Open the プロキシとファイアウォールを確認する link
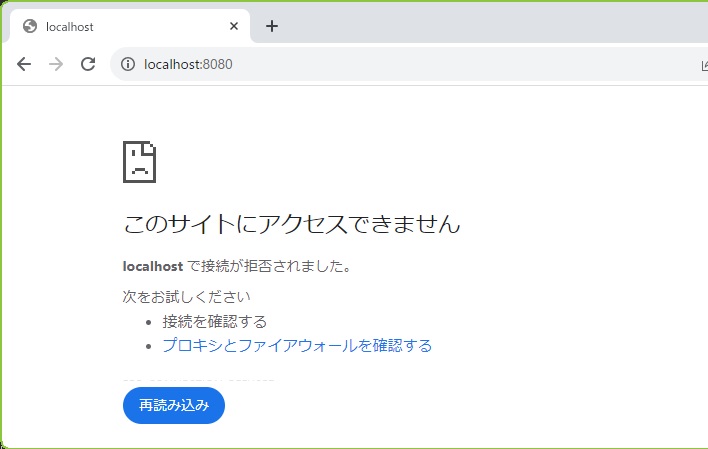708x449 pixels. click(x=297, y=346)
